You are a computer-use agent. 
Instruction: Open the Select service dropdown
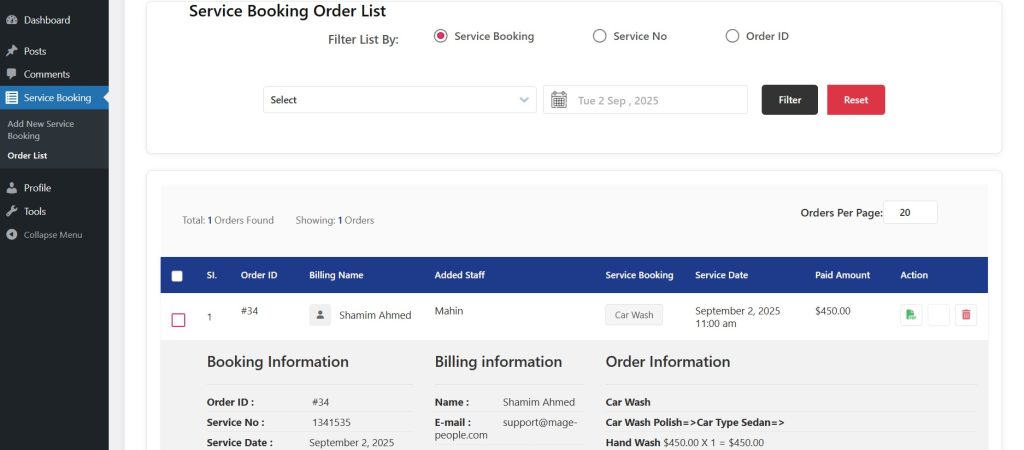click(399, 100)
